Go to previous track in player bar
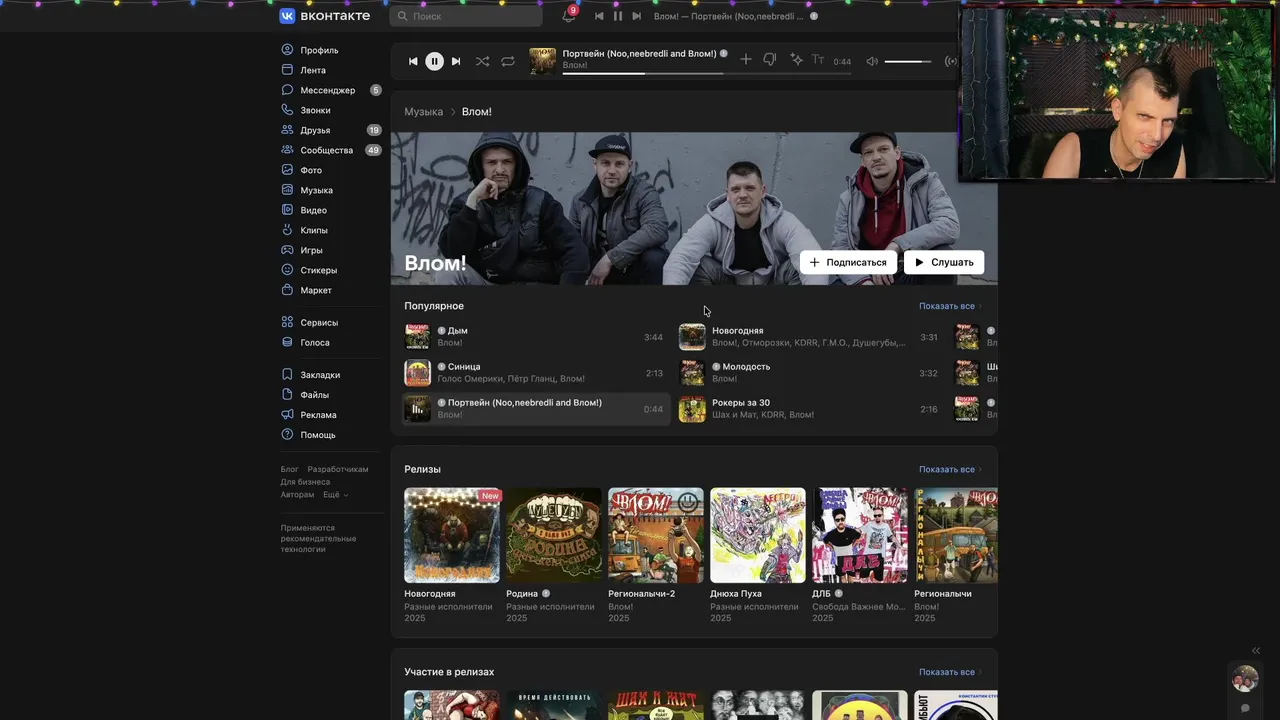This screenshot has width=1280, height=720. point(413,61)
